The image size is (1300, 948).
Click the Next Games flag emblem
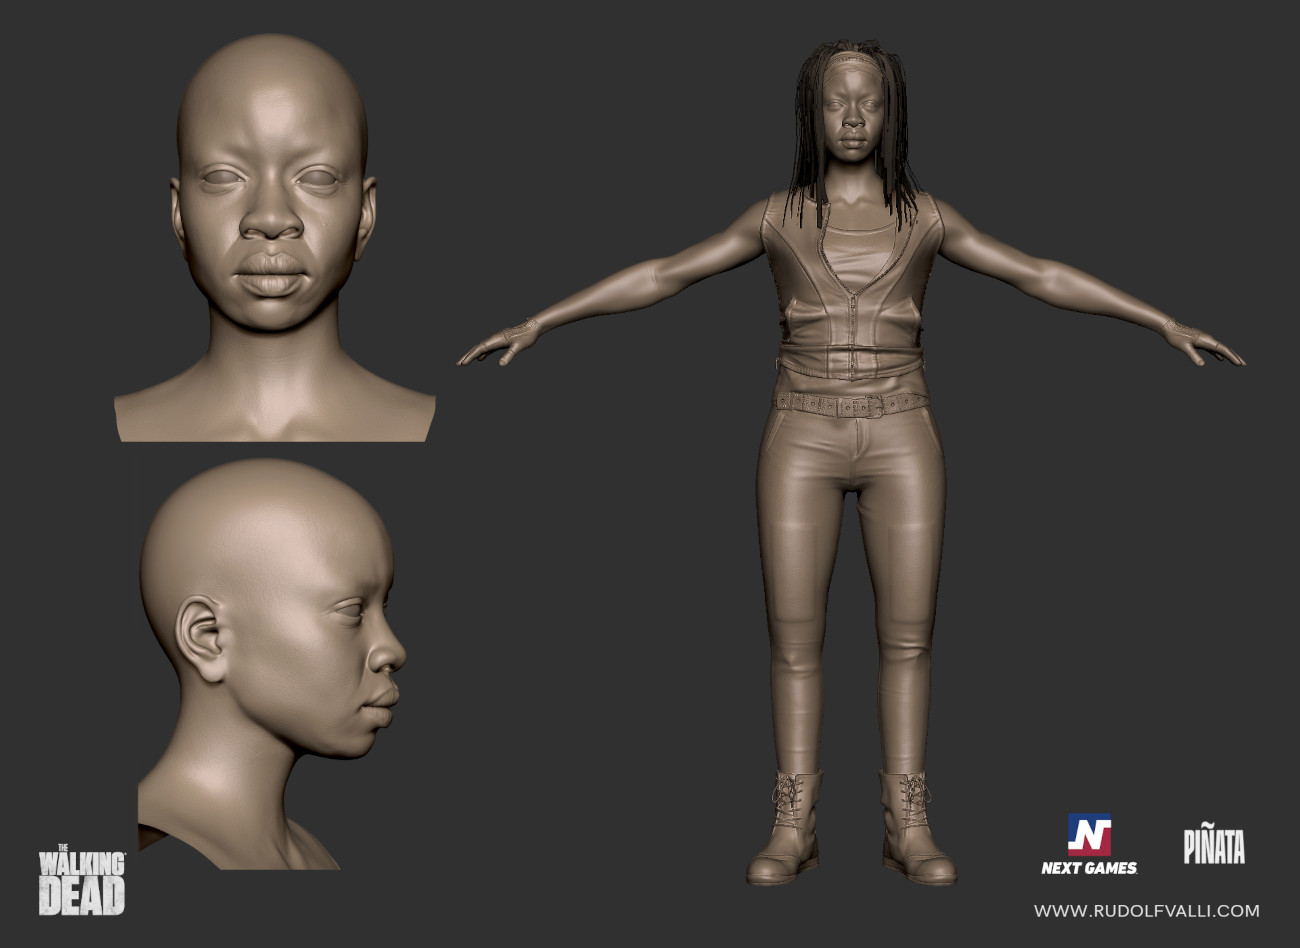tap(1089, 835)
